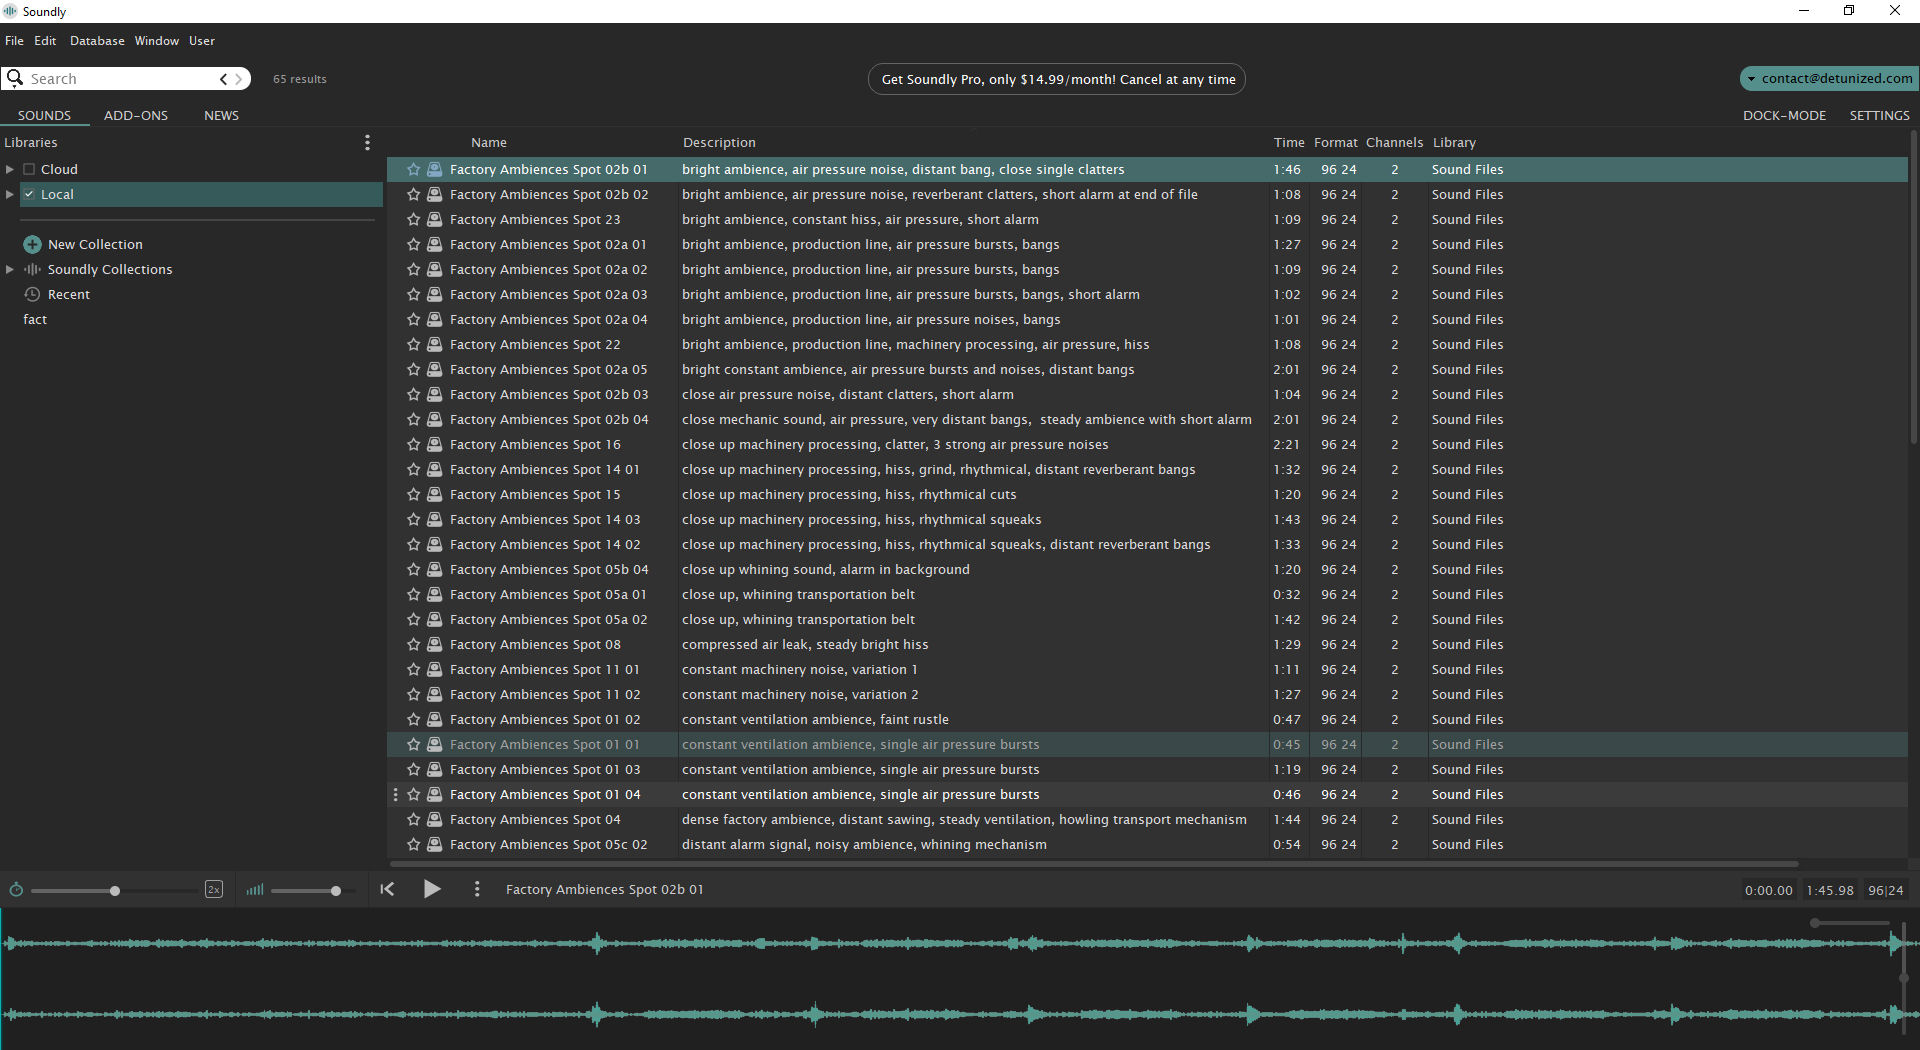The height and width of the screenshot is (1050, 1920).
Task: Click the playback speed stopwatch icon
Action: pyautogui.click(x=16, y=890)
